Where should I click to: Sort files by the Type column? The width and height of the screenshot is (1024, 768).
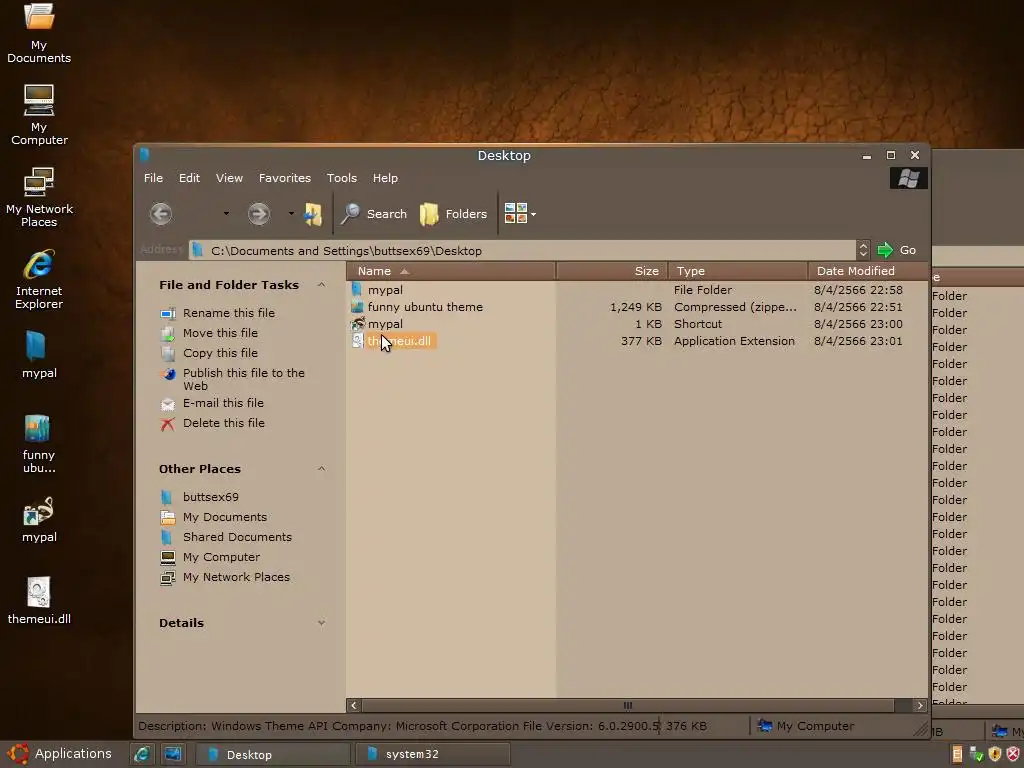click(x=738, y=271)
